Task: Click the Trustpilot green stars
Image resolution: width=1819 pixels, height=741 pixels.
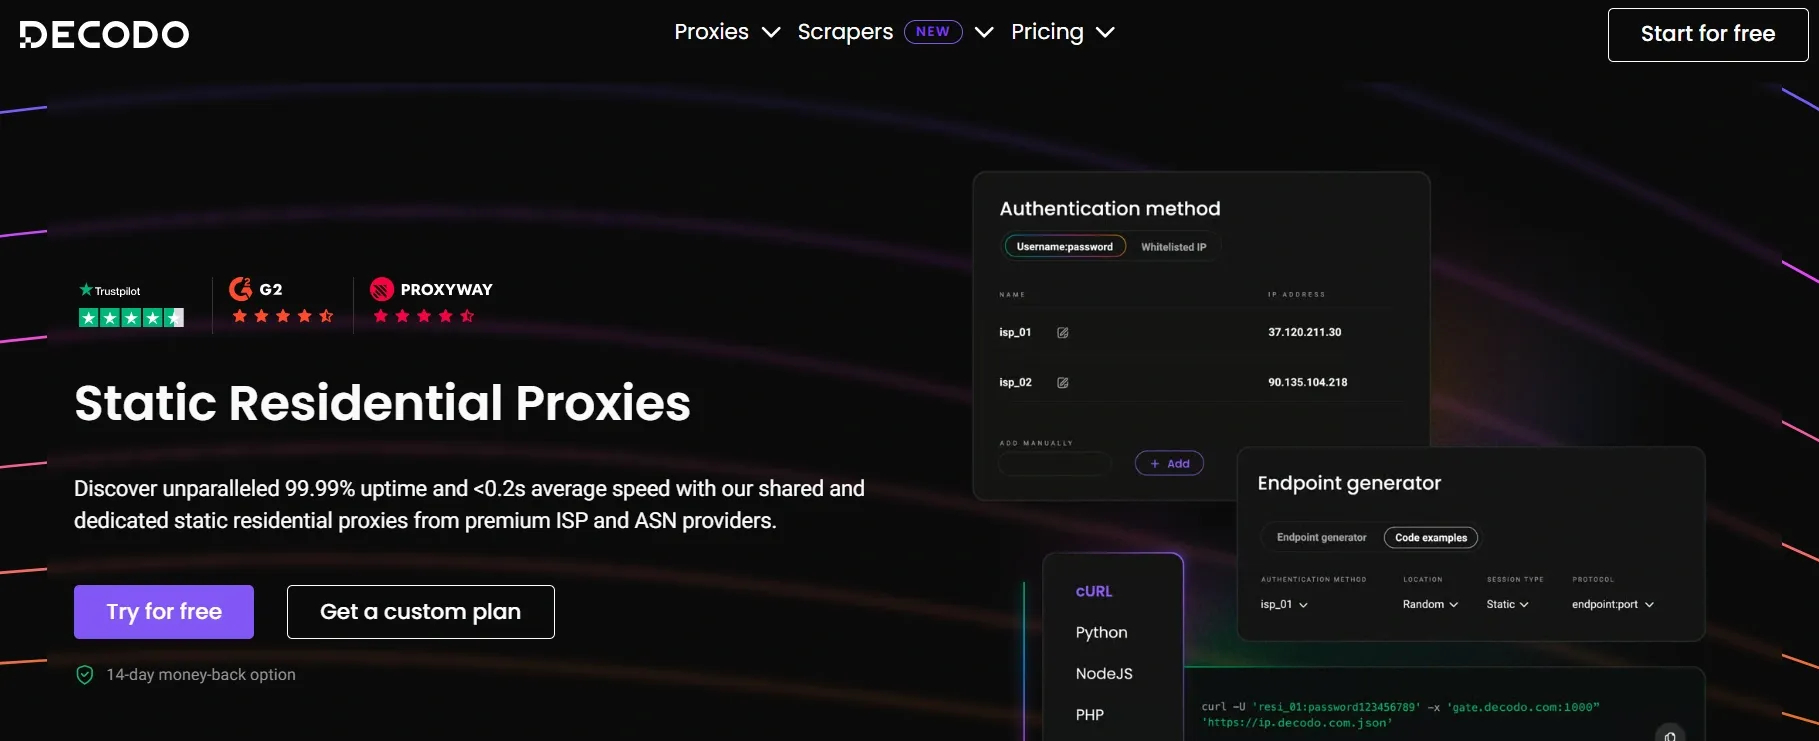Action: coord(131,318)
